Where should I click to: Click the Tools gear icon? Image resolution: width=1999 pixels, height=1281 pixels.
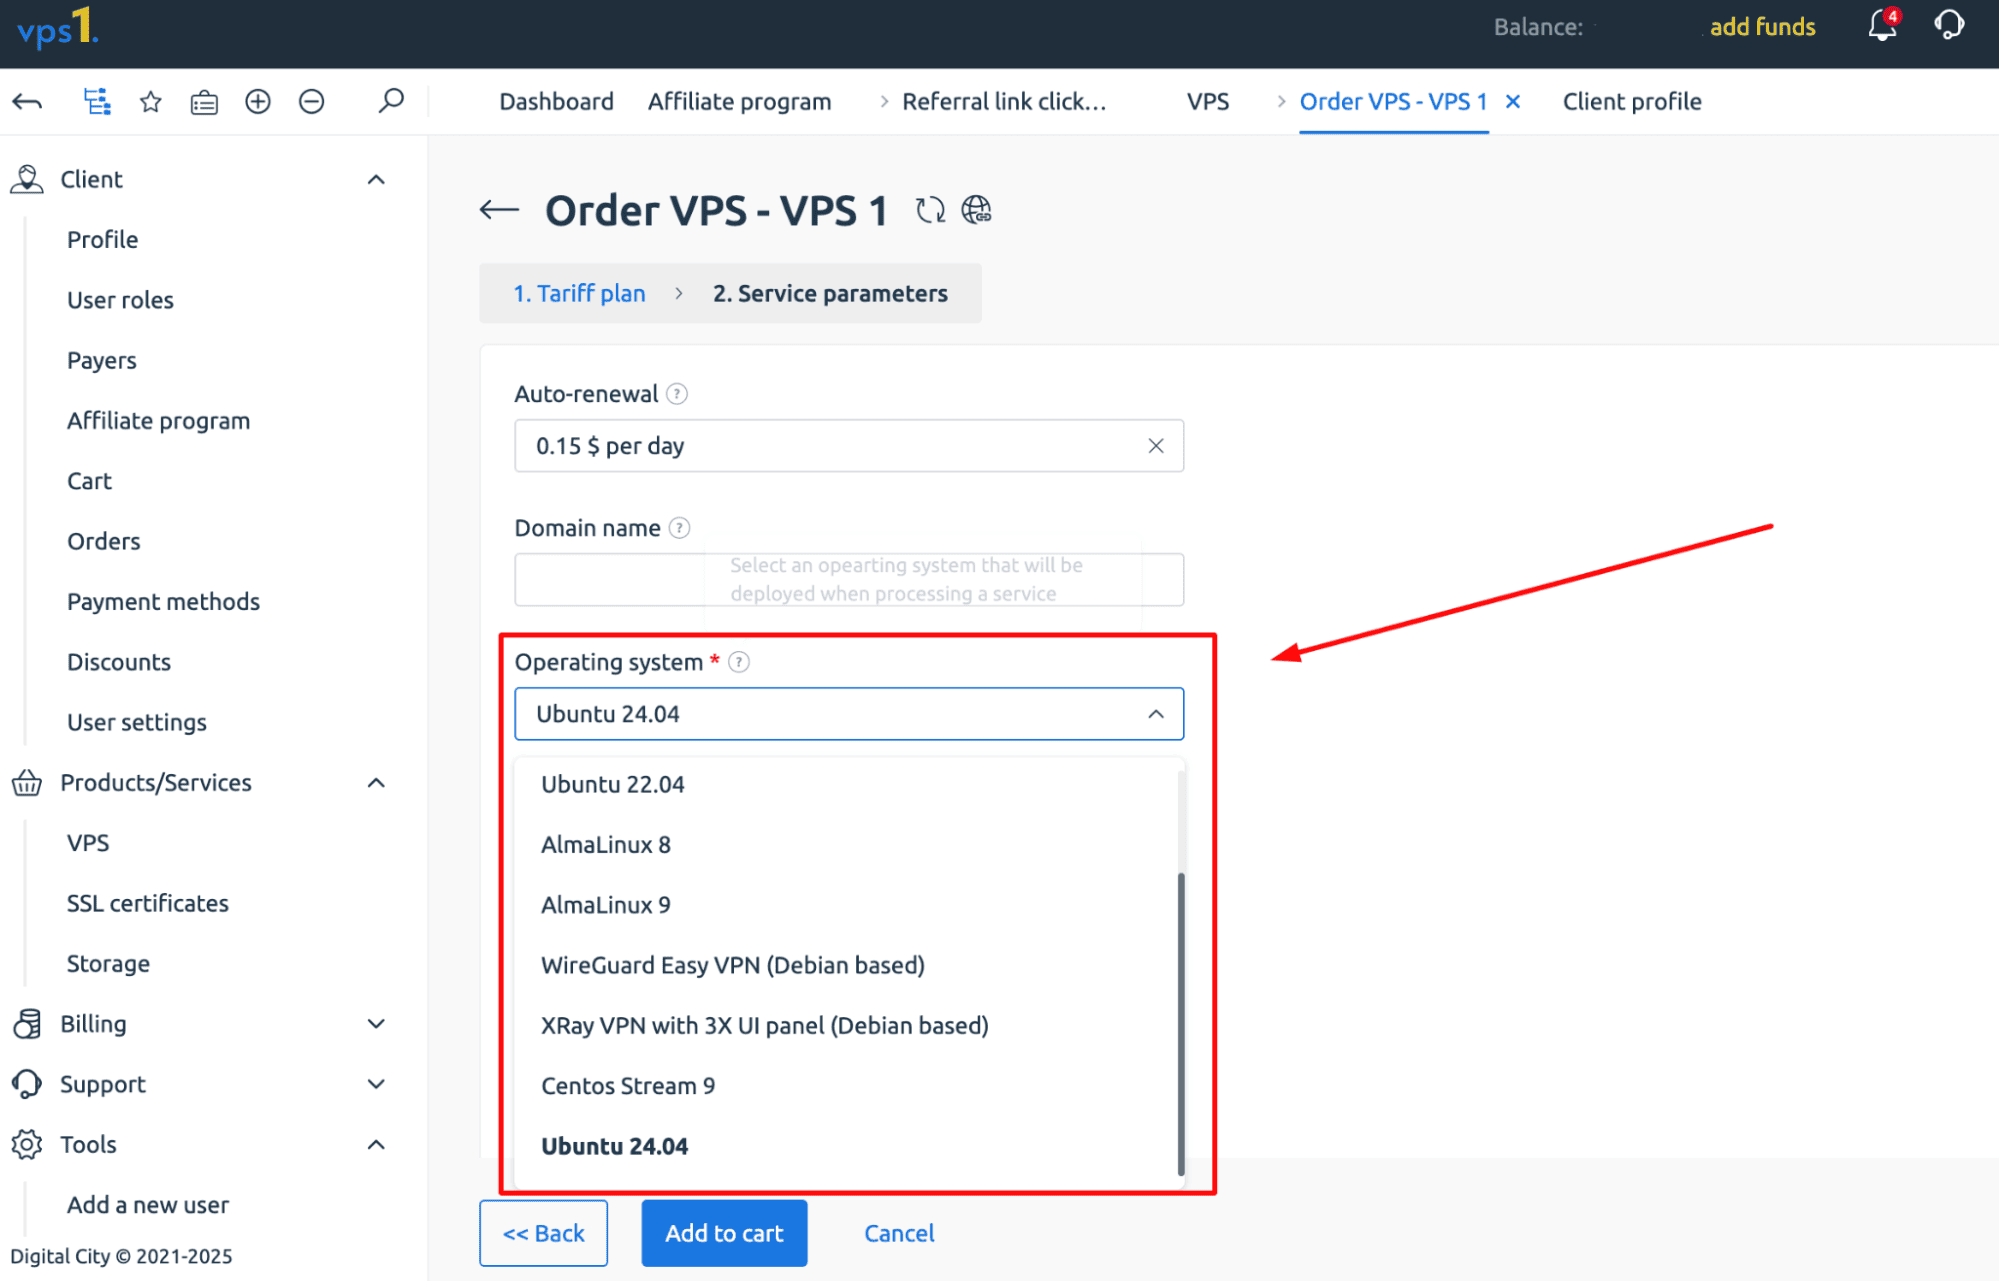(27, 1144)
